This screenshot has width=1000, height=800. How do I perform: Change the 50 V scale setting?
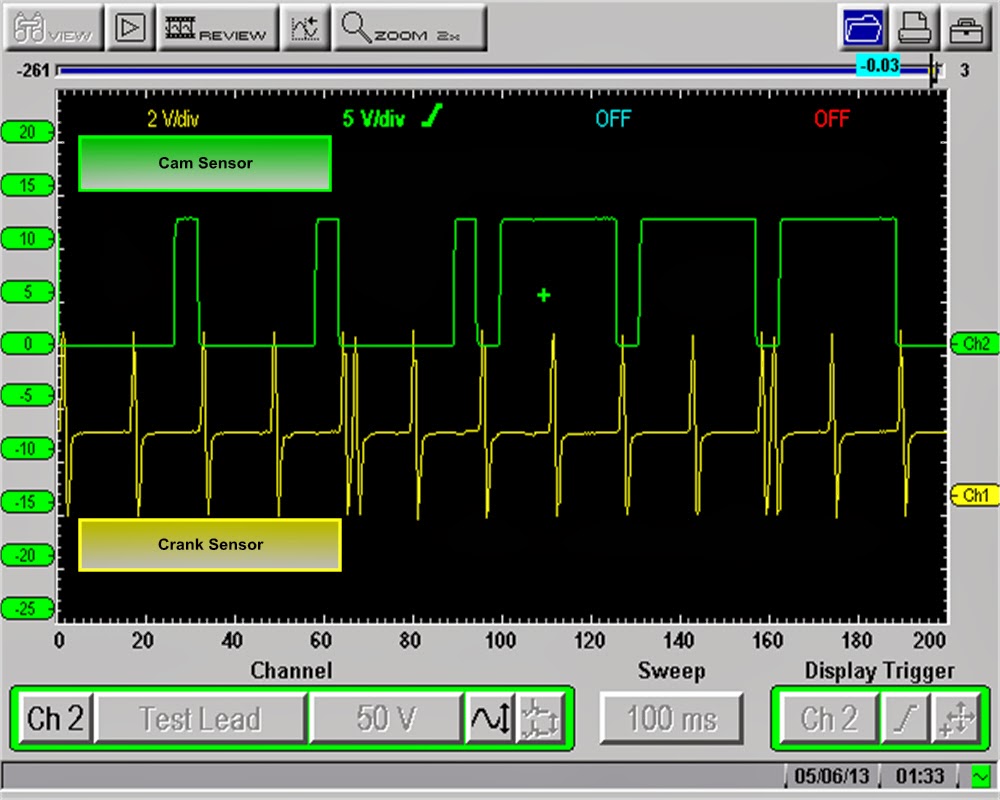385,716
